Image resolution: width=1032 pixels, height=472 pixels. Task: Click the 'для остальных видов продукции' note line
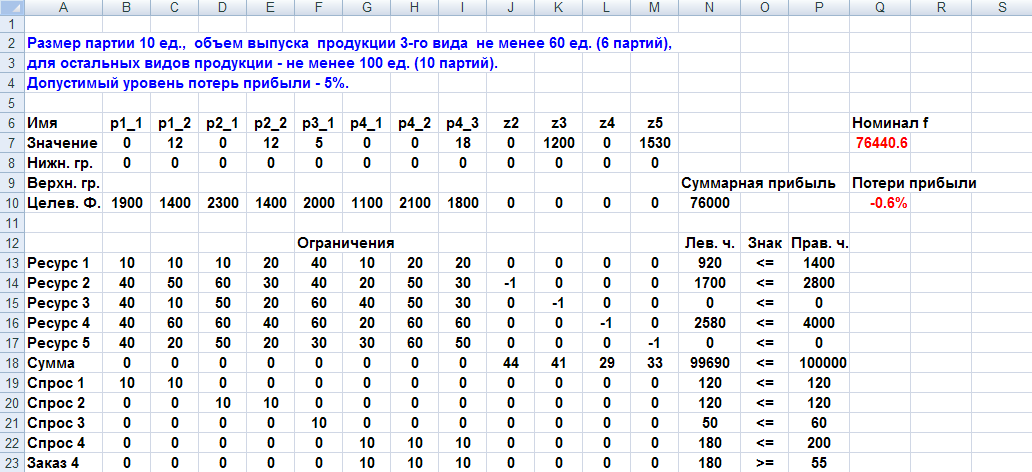263,65
